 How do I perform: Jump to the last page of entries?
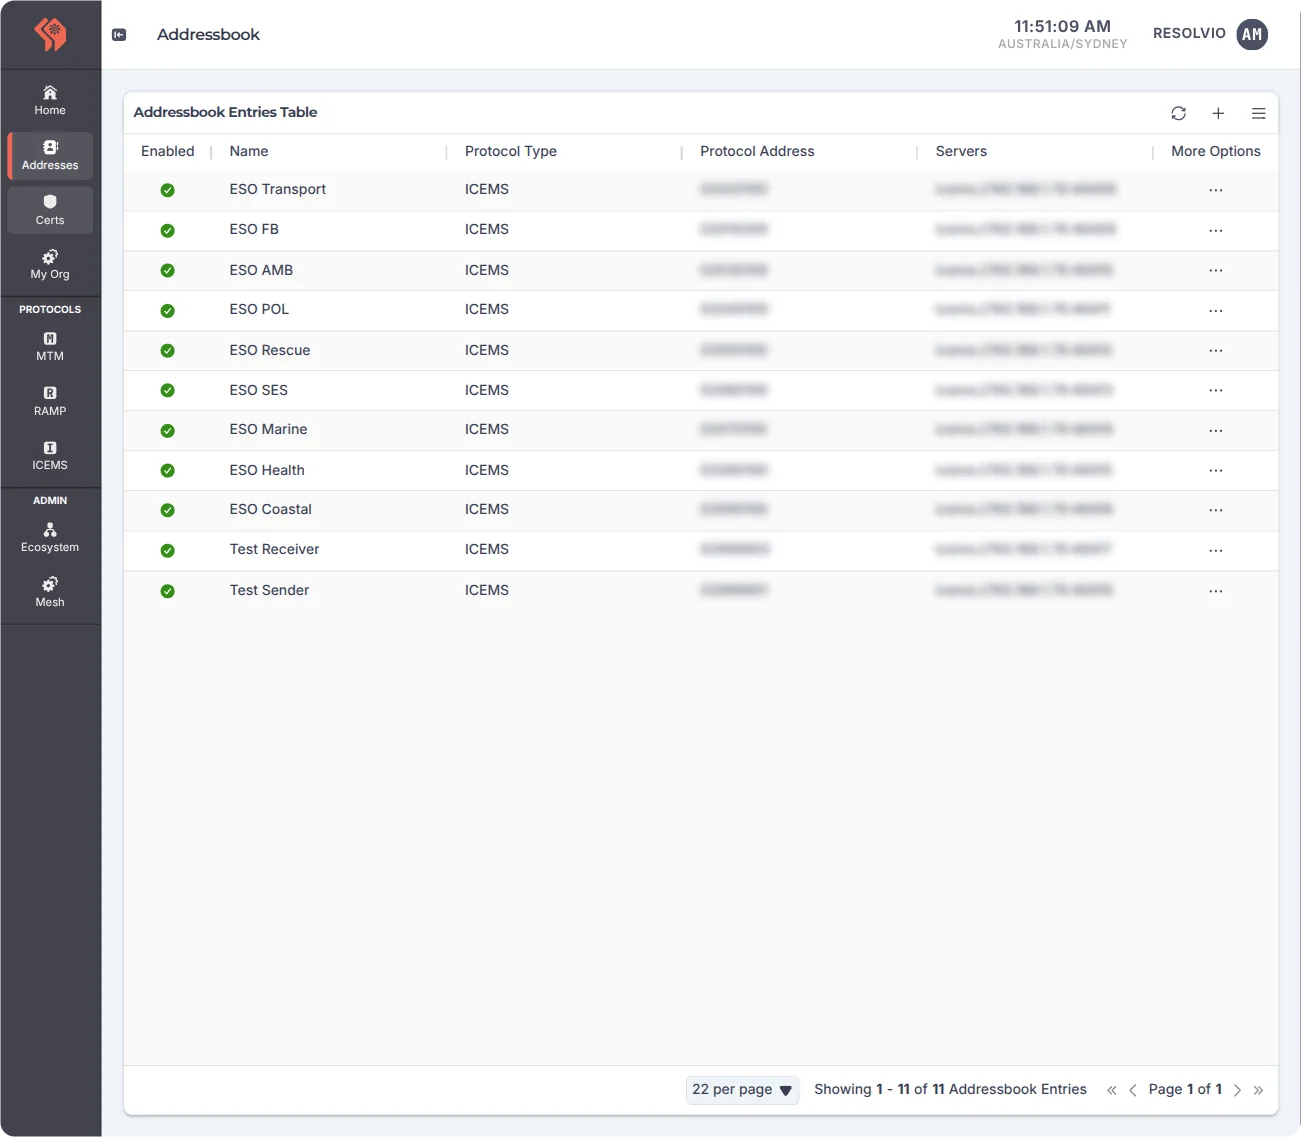1258,1090
